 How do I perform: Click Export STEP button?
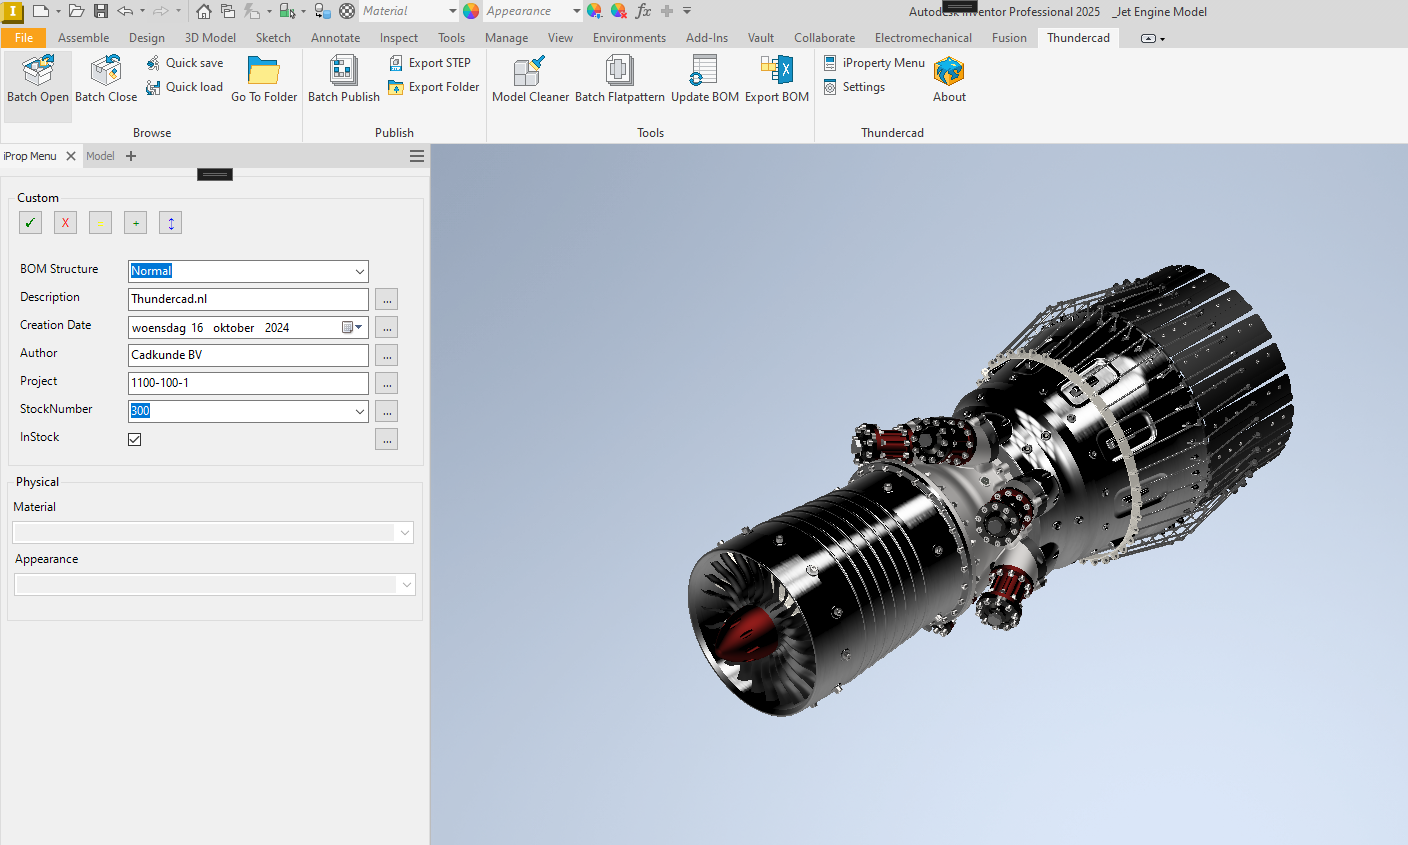tap(430, 63)
